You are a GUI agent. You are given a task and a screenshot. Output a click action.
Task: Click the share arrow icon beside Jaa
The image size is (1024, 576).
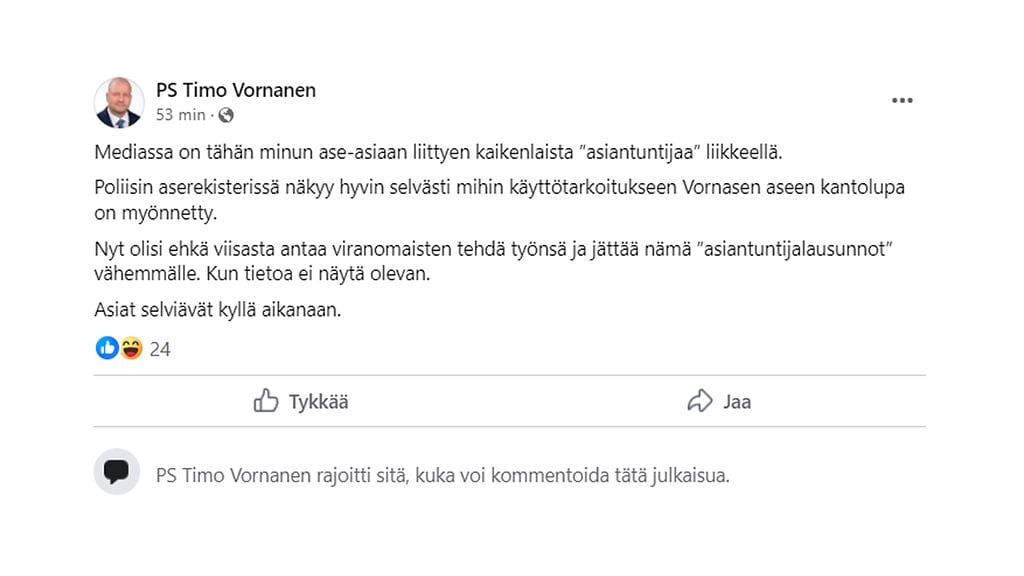698,400
